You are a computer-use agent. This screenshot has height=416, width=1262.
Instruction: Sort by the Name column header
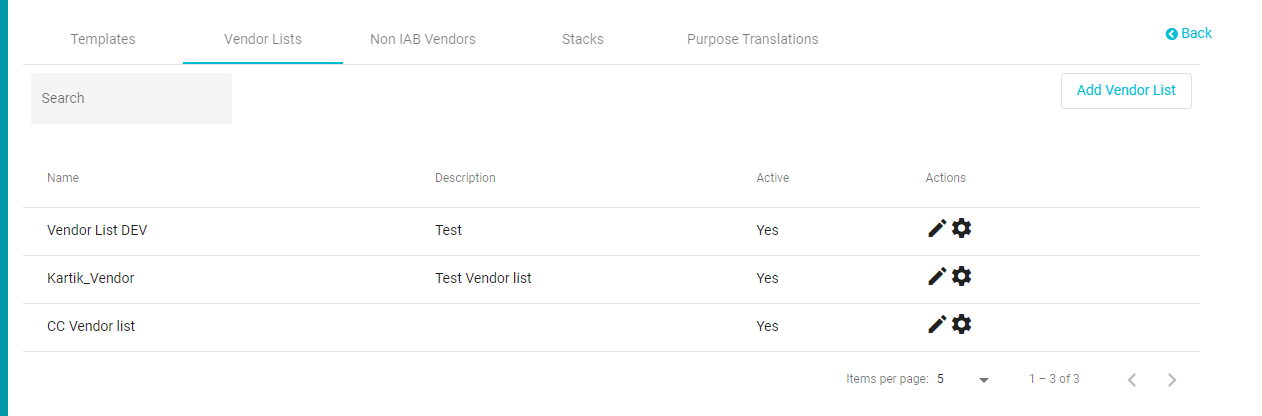coord(63,178)
